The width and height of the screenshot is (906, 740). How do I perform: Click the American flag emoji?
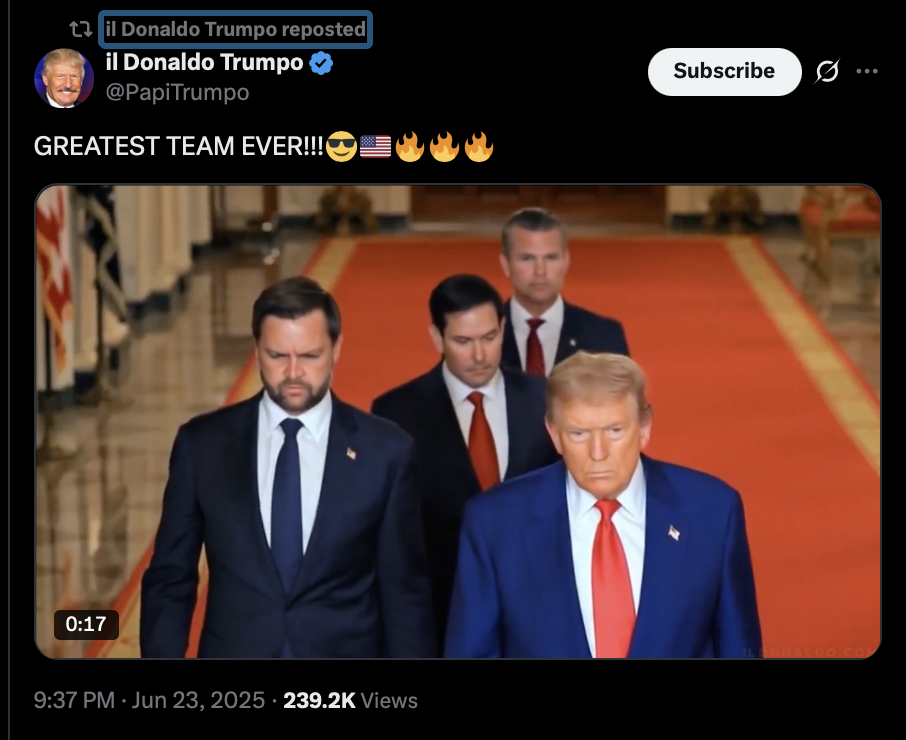pos(376,146)
